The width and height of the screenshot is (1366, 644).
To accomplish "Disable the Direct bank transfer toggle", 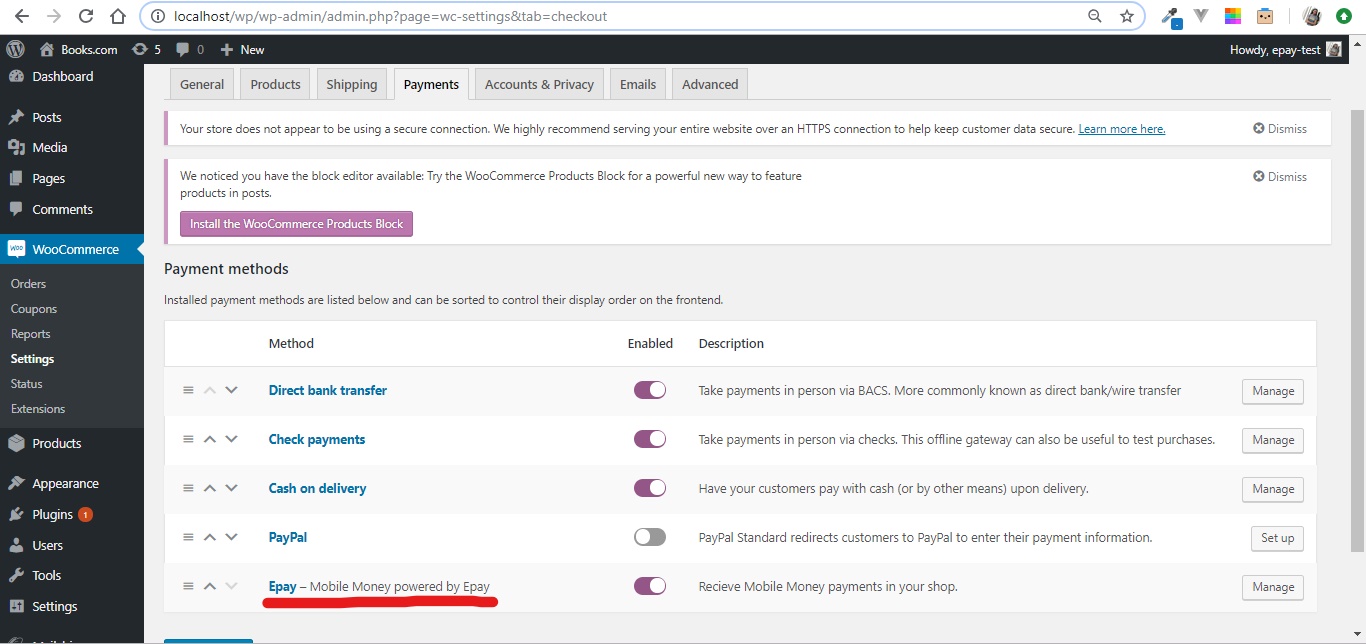I will pos(650,390).
